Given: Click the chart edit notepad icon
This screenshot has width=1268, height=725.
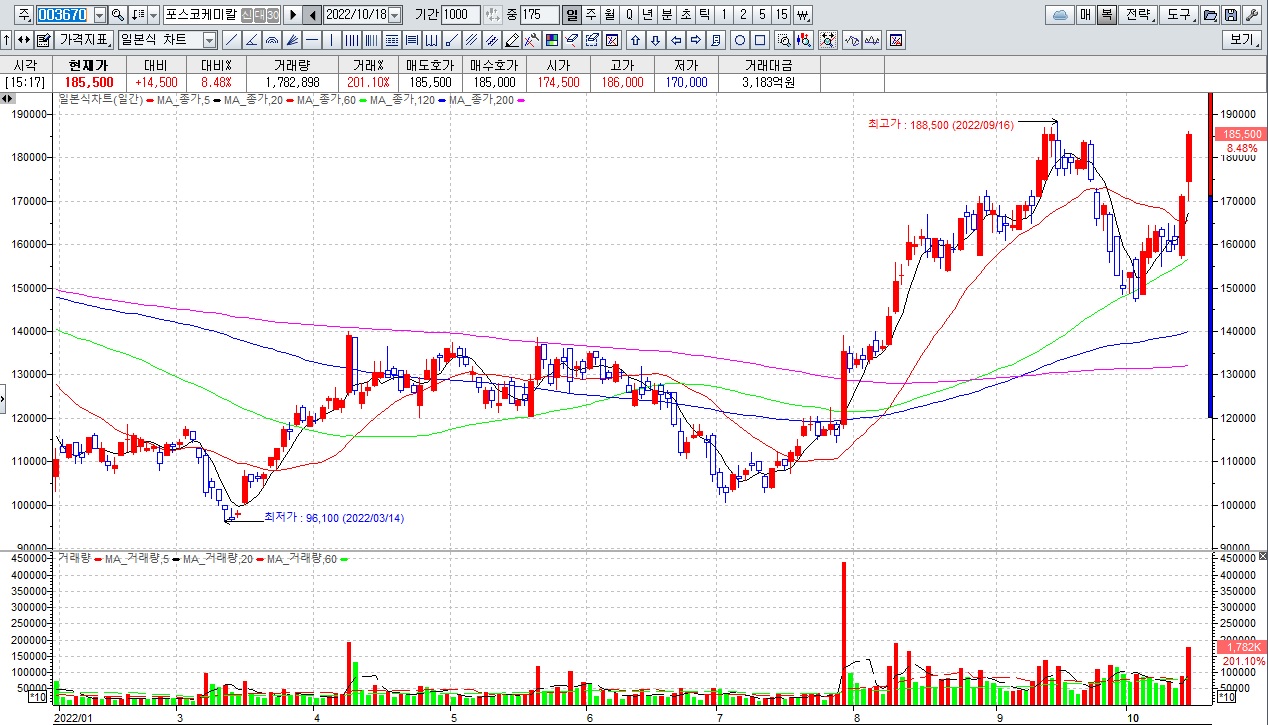Looking at the screenshot, I should click(x=43, y=40).
